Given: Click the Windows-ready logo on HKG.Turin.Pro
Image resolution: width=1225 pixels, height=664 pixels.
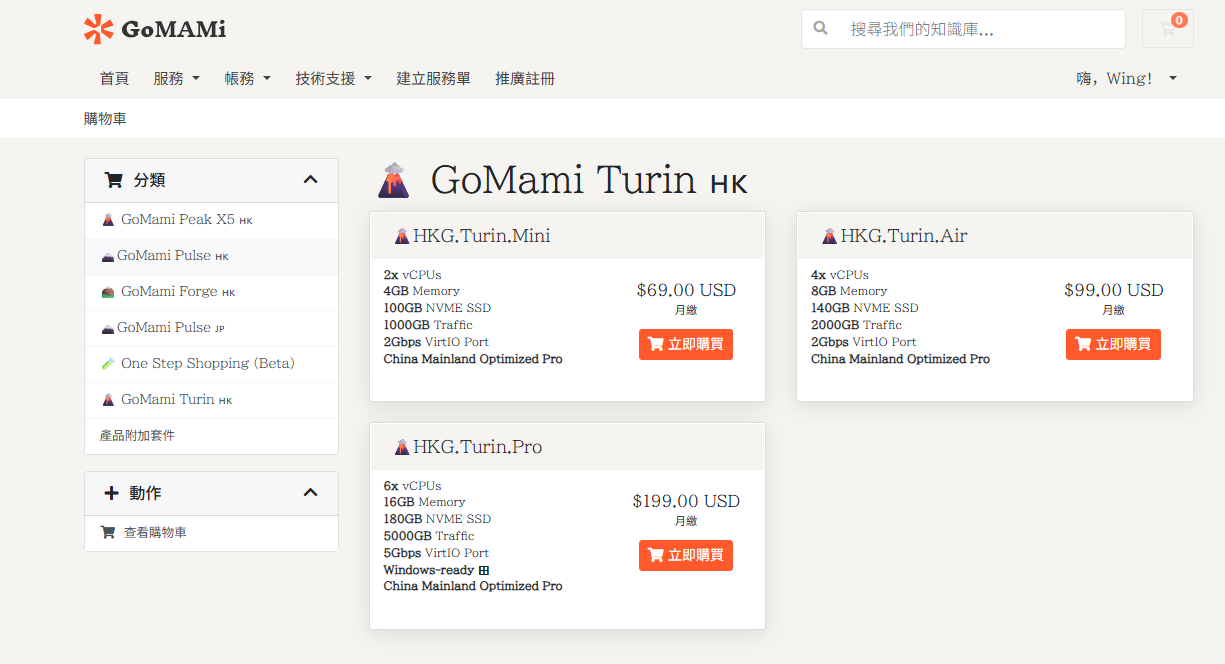Looking at the screenshot, I should coord(485,569).
